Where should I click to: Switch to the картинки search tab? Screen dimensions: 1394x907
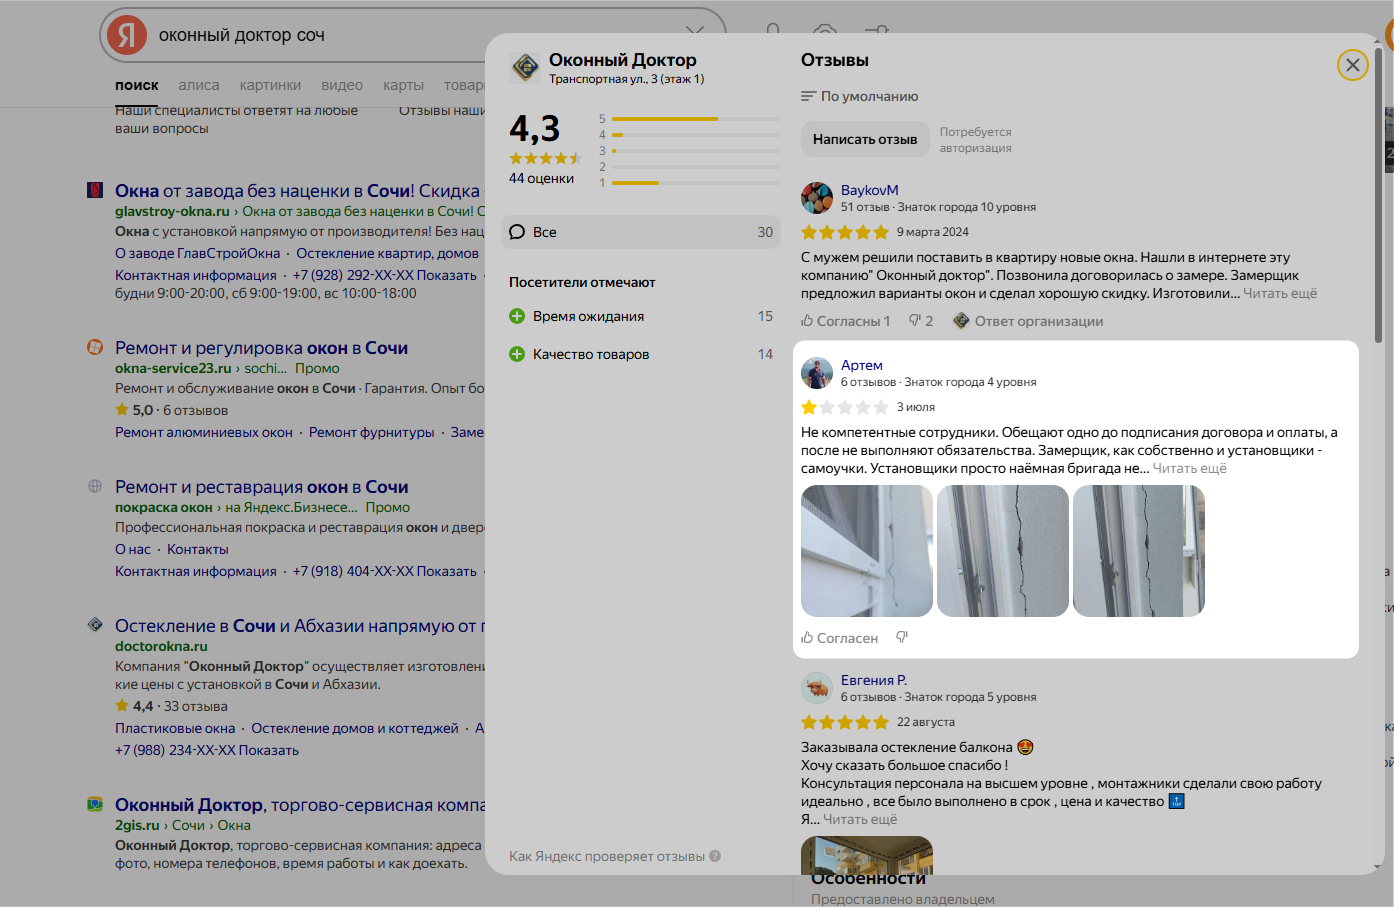point(270,85)
